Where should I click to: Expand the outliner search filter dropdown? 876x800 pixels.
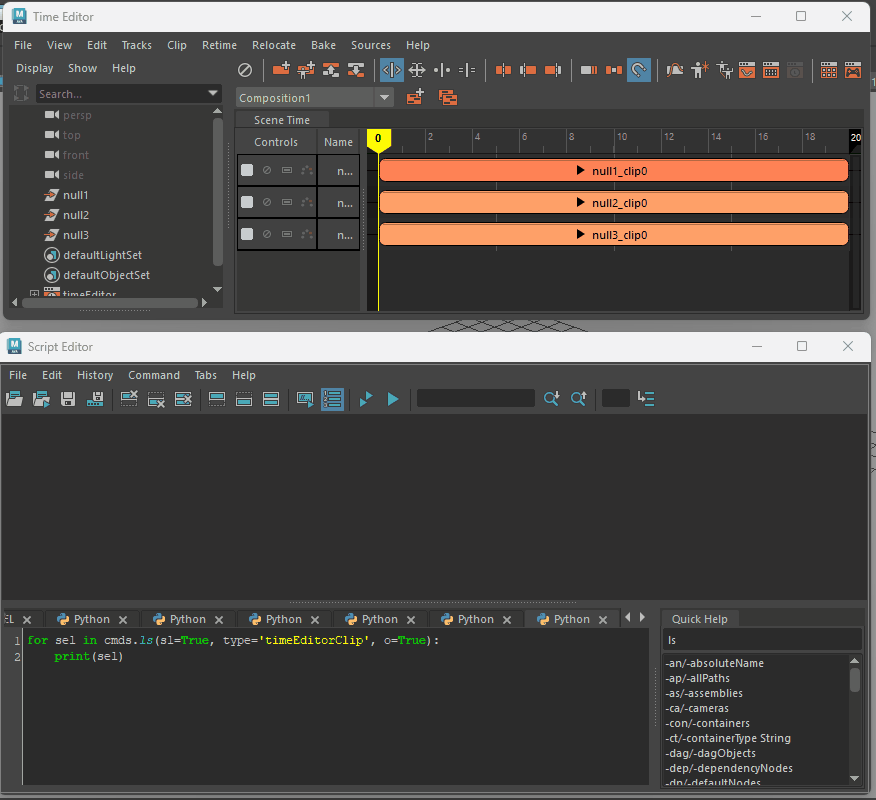[x=213, y=94]
